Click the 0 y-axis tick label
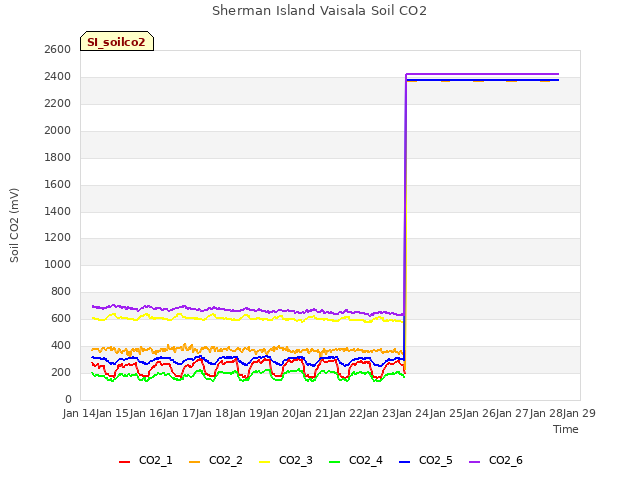The width and height of the screenshot is (640, 480). coord(68,400)
